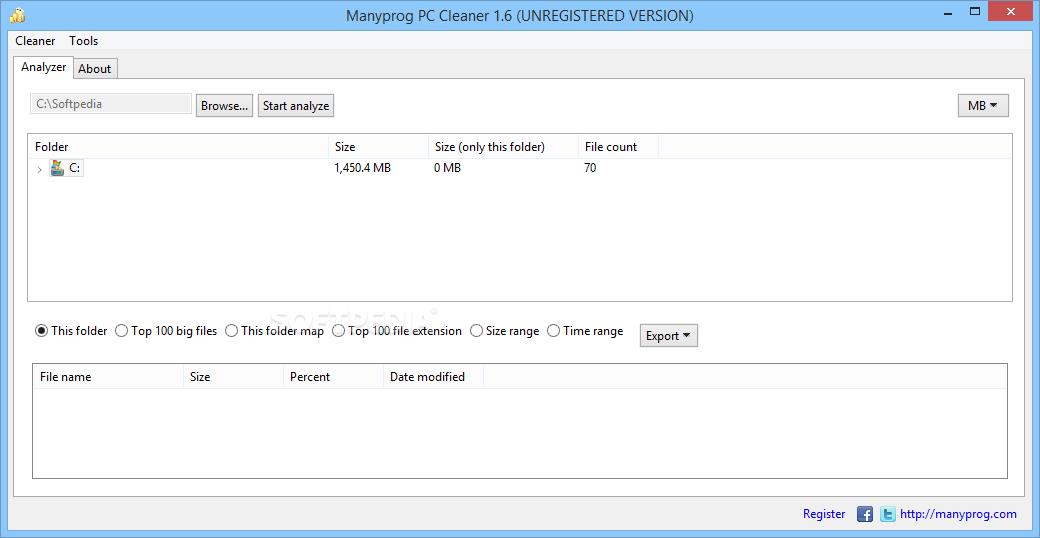Image resolution: width=1040 pixels, height=538 pixels.
Task: Maximize the PC Cleaner window
Action: tap(974, 11)
